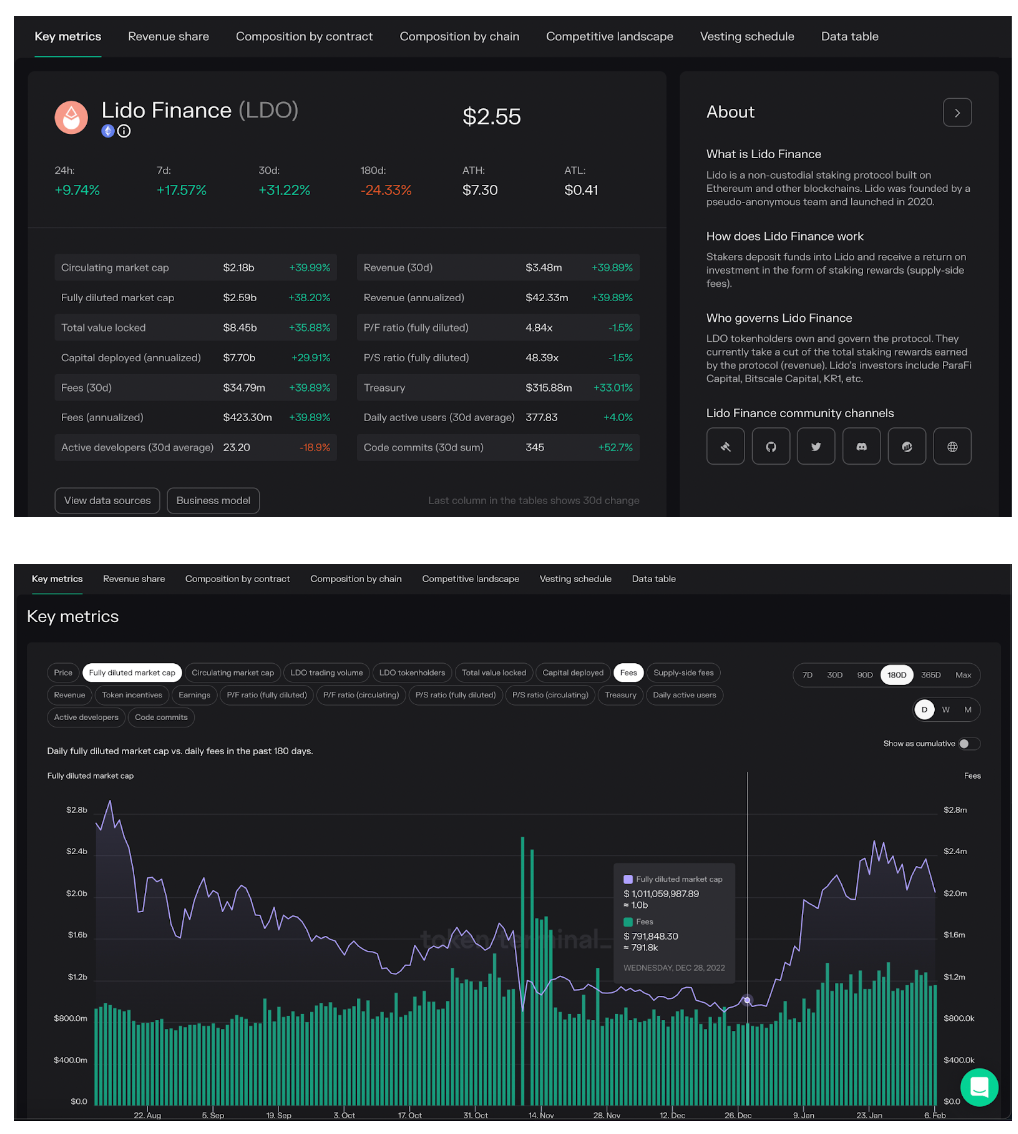Click the Circulating market cap table row
This screenshot has height=1134, width=1018.
click(195, 268)
